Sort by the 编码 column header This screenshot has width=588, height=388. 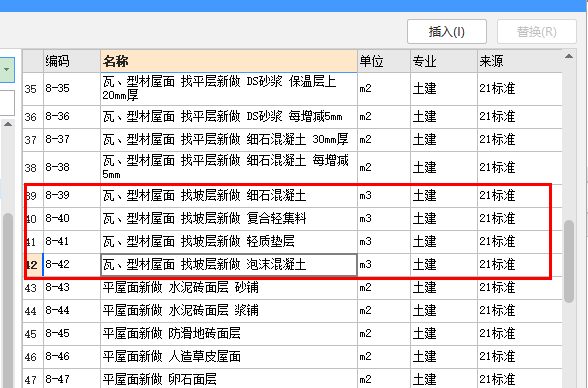pos(72,61)
